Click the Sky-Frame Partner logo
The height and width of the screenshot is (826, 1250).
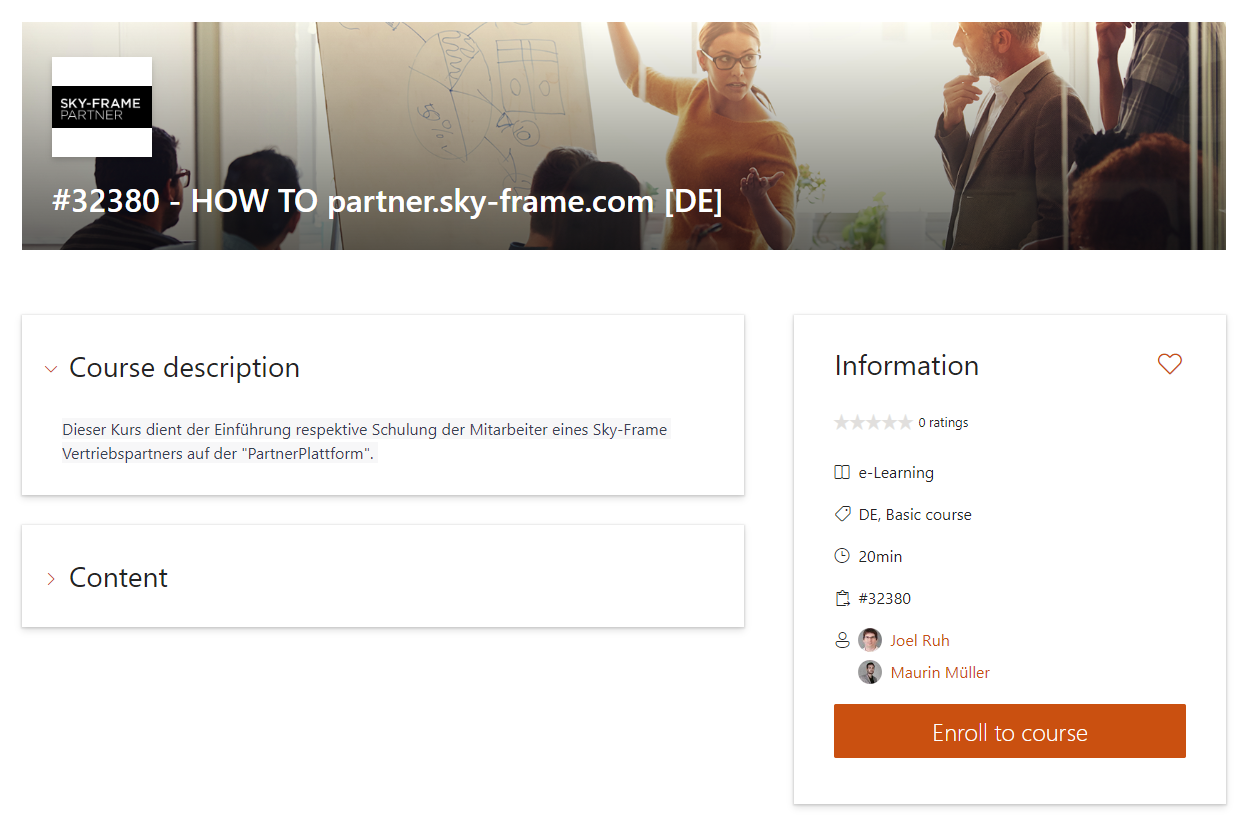pyautogui.click(x=102, y=107)
